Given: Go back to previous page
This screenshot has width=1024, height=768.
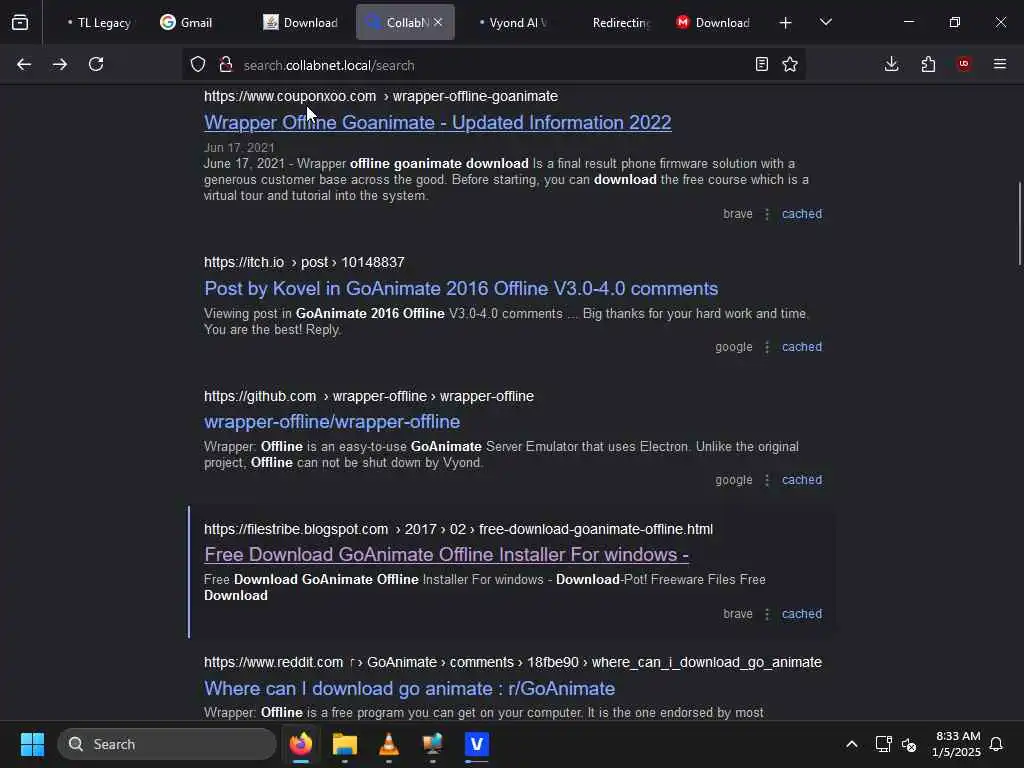Looking at the screenshot, I should [24, 65].
